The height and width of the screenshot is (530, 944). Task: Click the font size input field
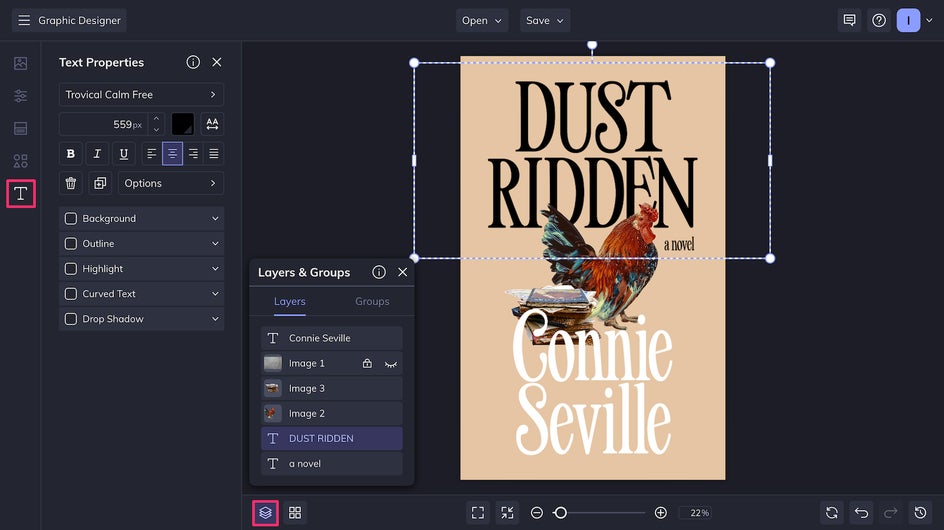(x=100, y=125)
